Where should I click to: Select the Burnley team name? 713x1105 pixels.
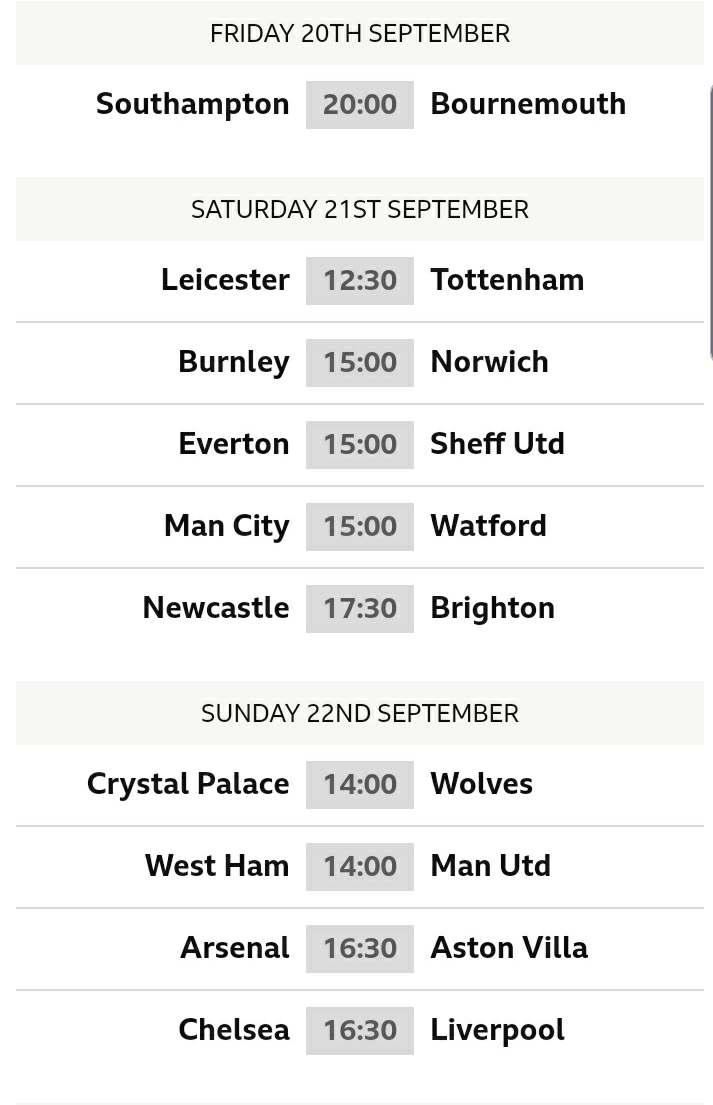click(234, 362)
